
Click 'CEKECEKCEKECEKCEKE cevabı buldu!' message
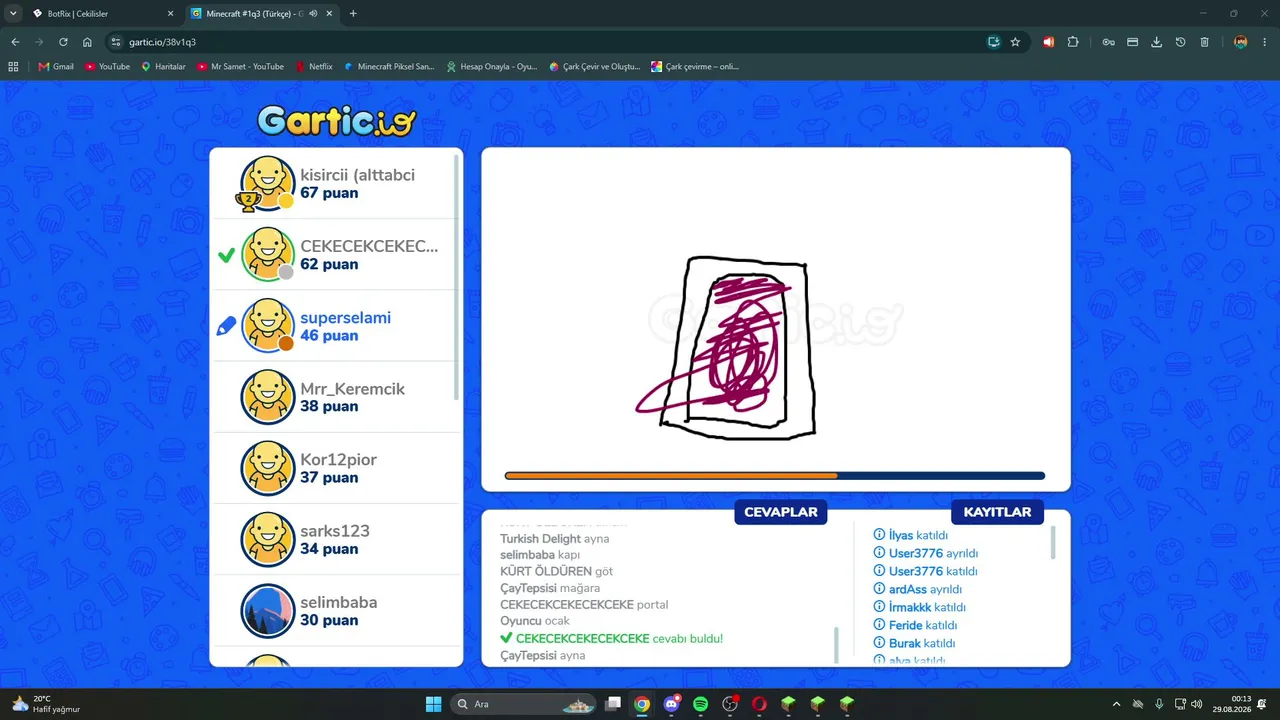(612, 638)
